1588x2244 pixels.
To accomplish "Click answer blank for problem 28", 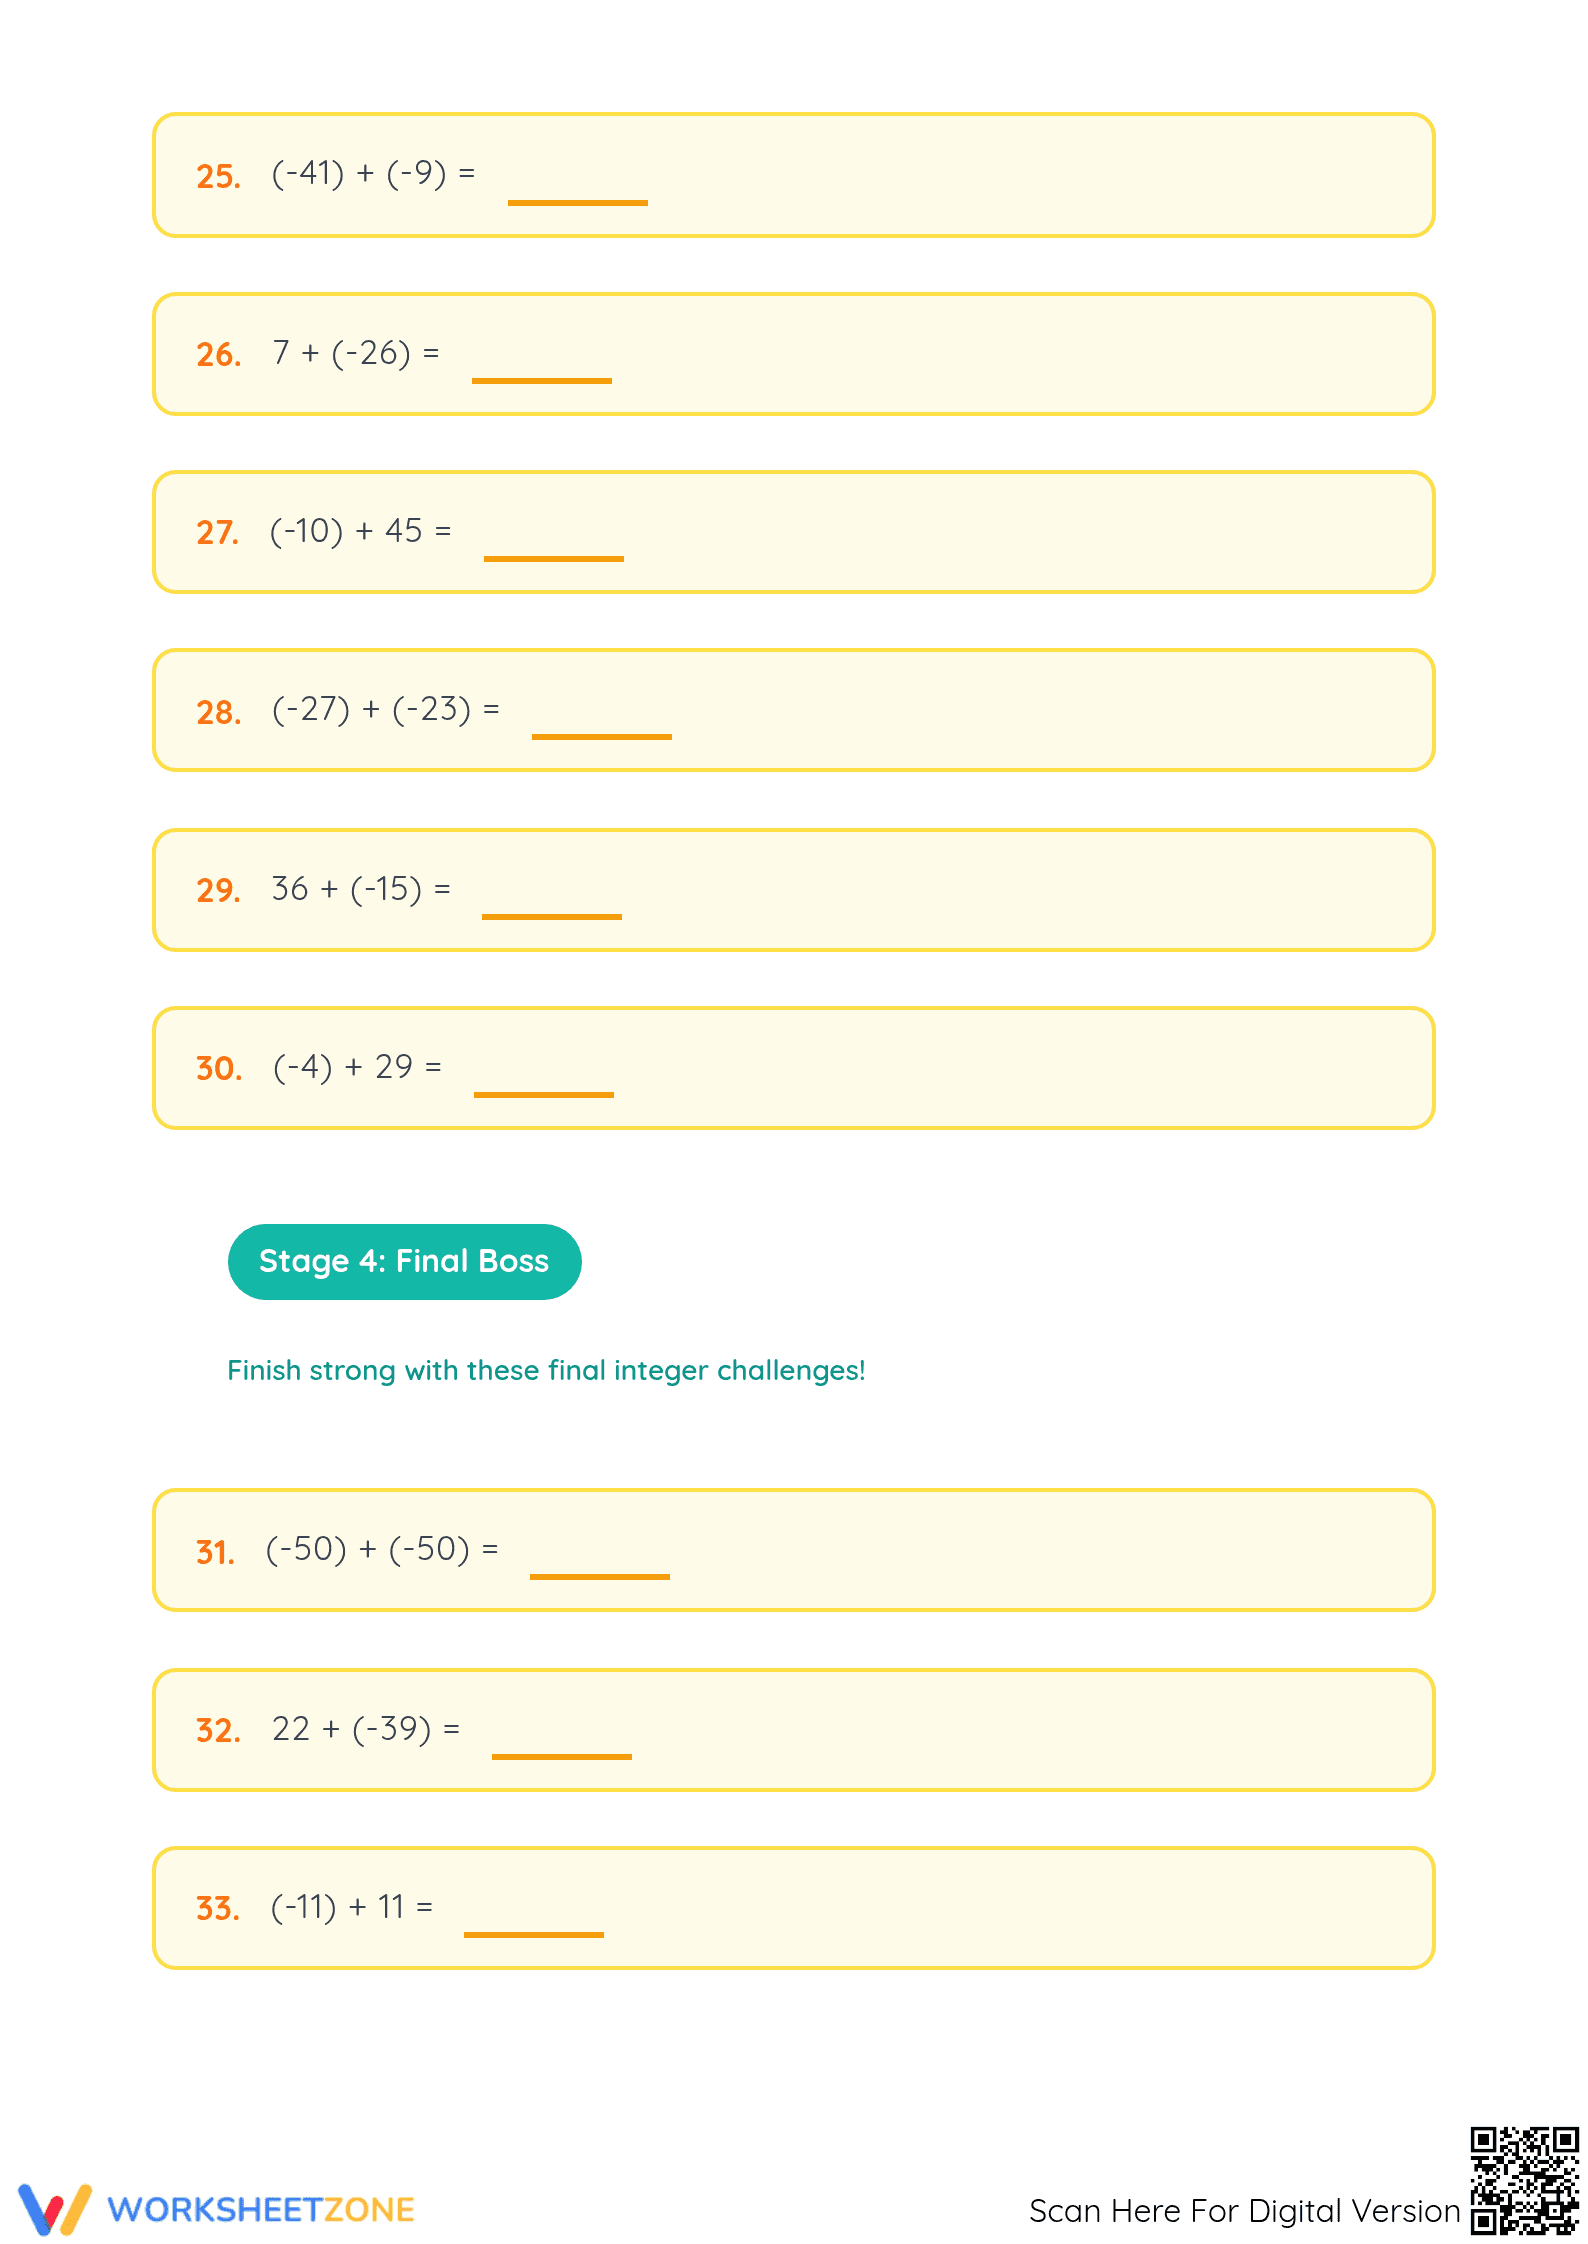I will [x=602, y=736].
